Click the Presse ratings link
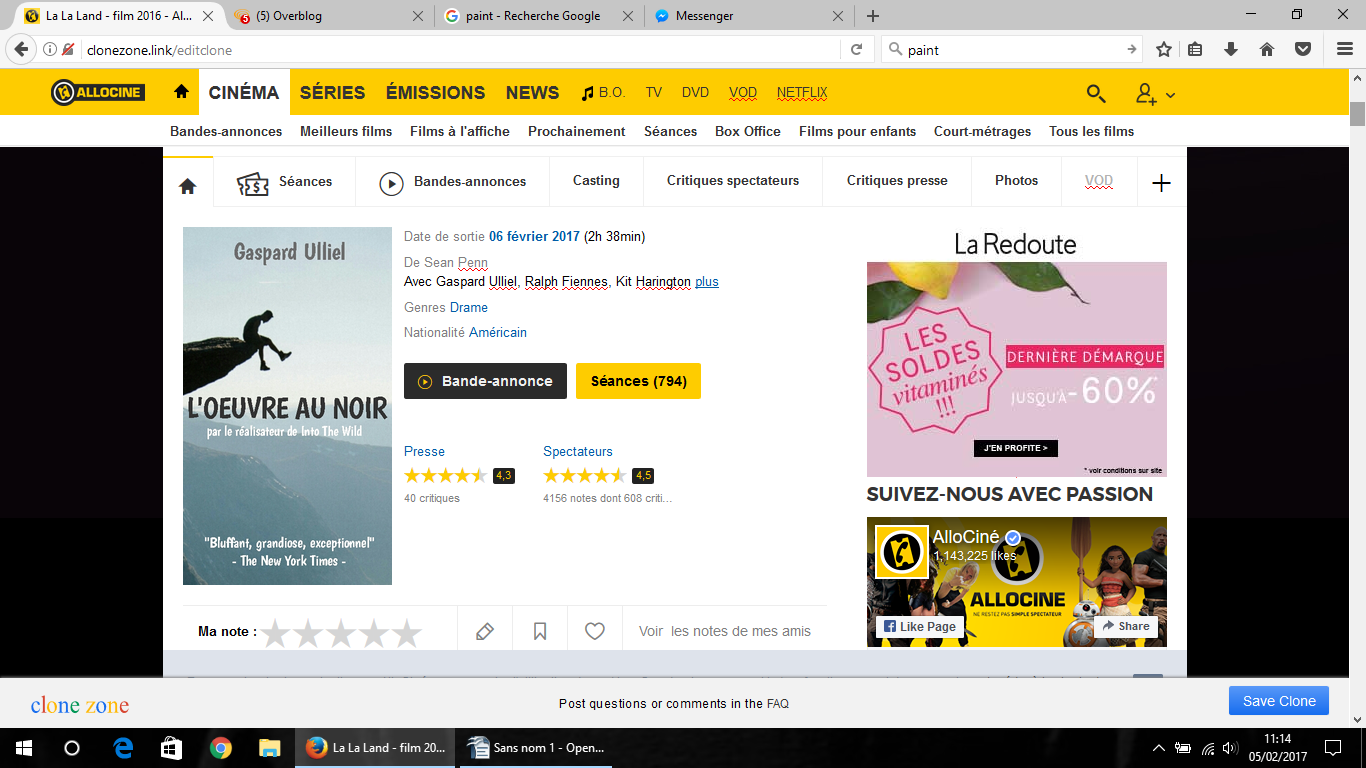Screen dimensions: 1366x768 (424, 452)
